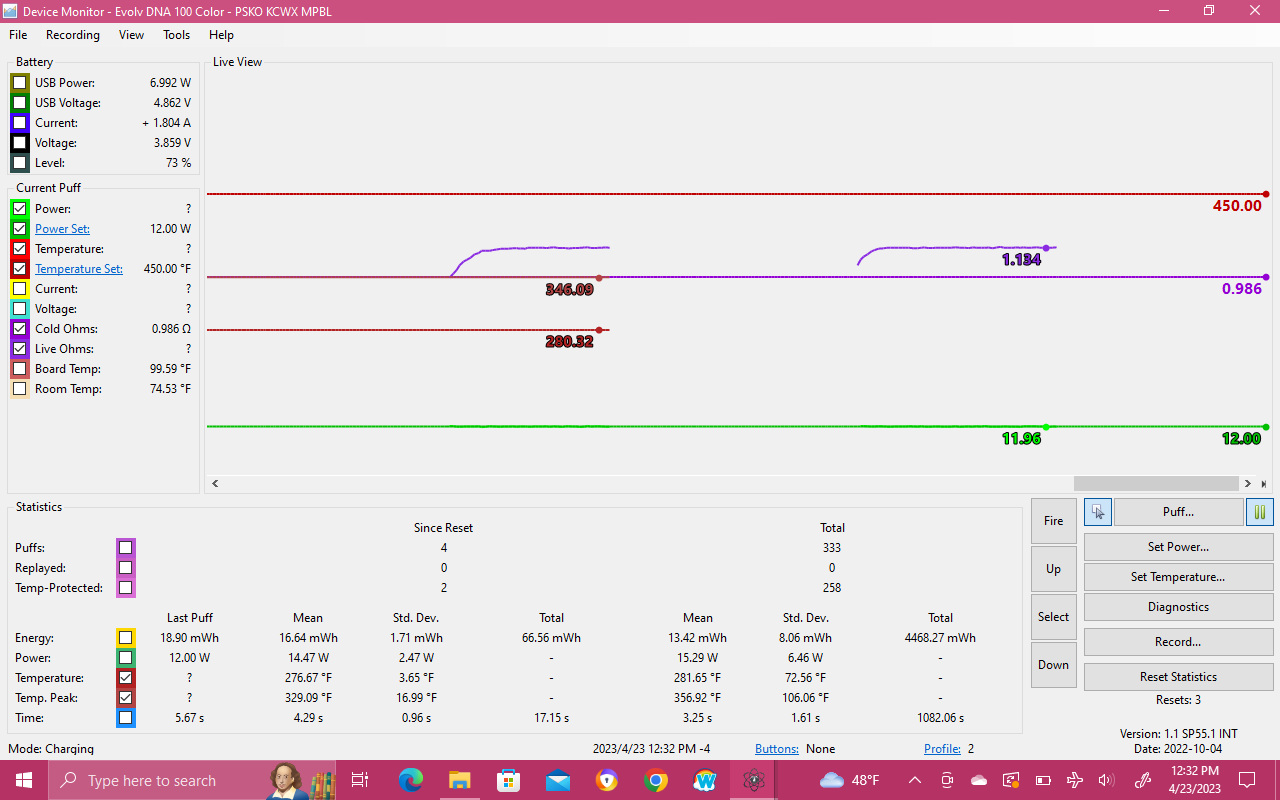1280x800 pixels.
Task: Open the Recording menu
Action: [73, 35]
